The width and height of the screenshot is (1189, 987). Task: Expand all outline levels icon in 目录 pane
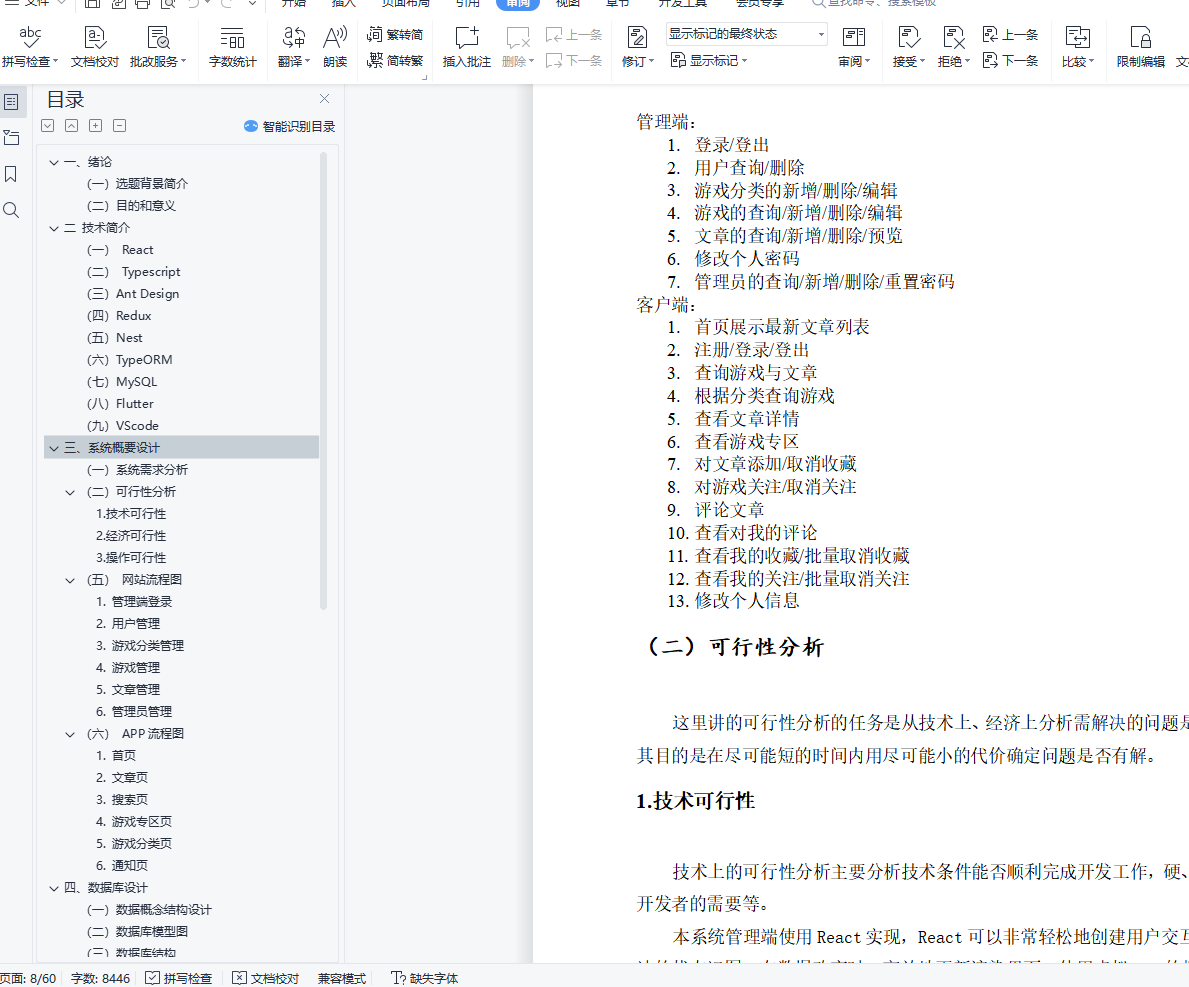click(48, 126)
